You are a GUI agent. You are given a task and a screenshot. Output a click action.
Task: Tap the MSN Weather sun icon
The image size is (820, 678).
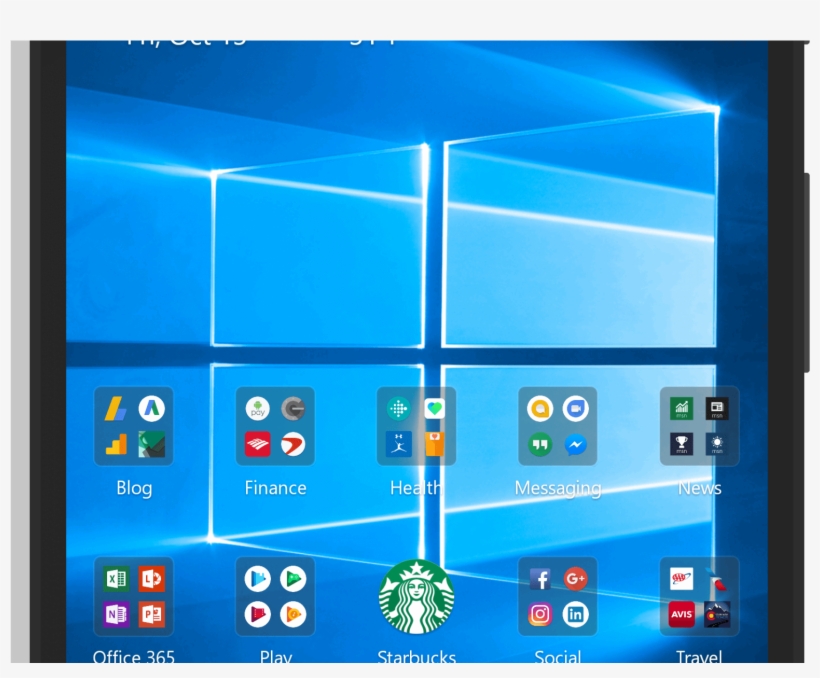coord(717,444)
